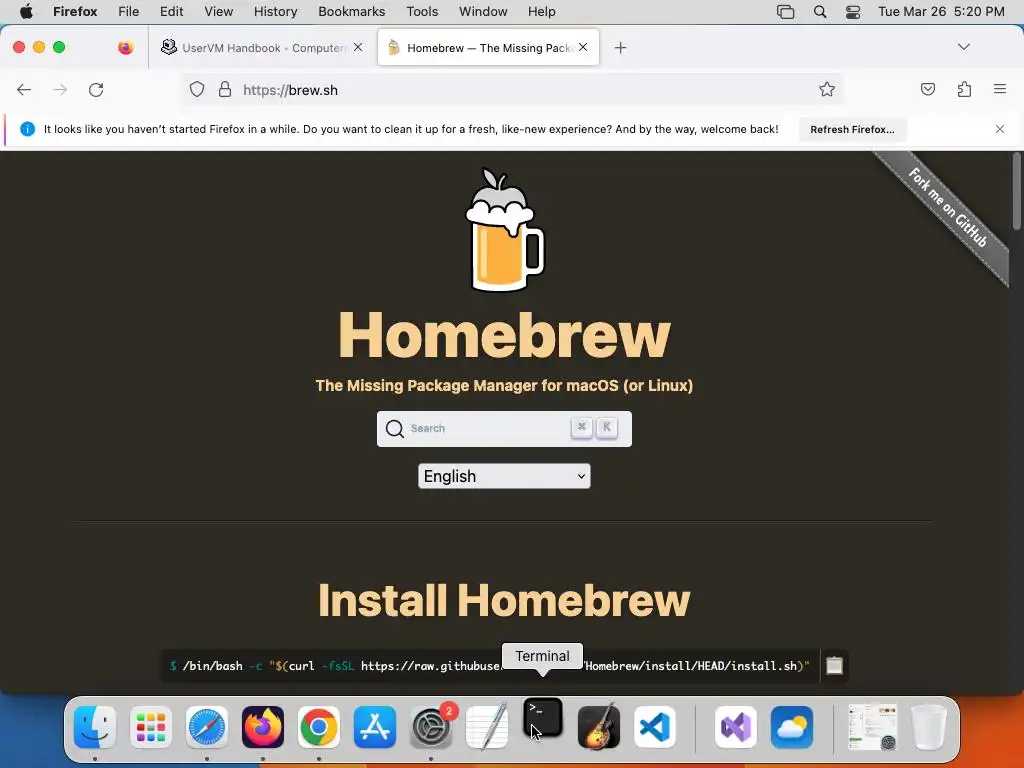
Task: Dismiss the Firefox notification bar
Action: coord(1000,129)
